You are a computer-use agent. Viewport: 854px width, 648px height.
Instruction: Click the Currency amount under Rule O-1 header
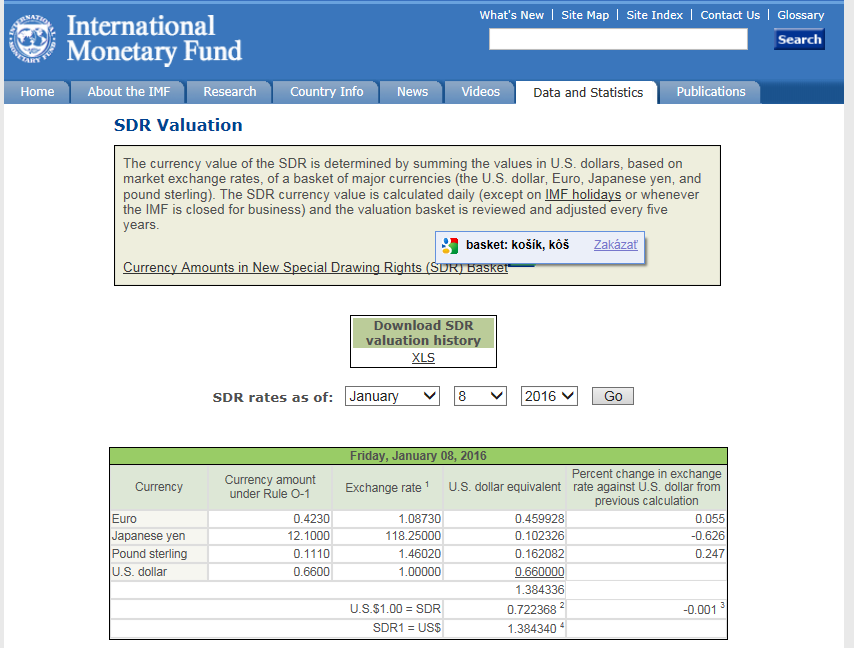click(270, 487)
